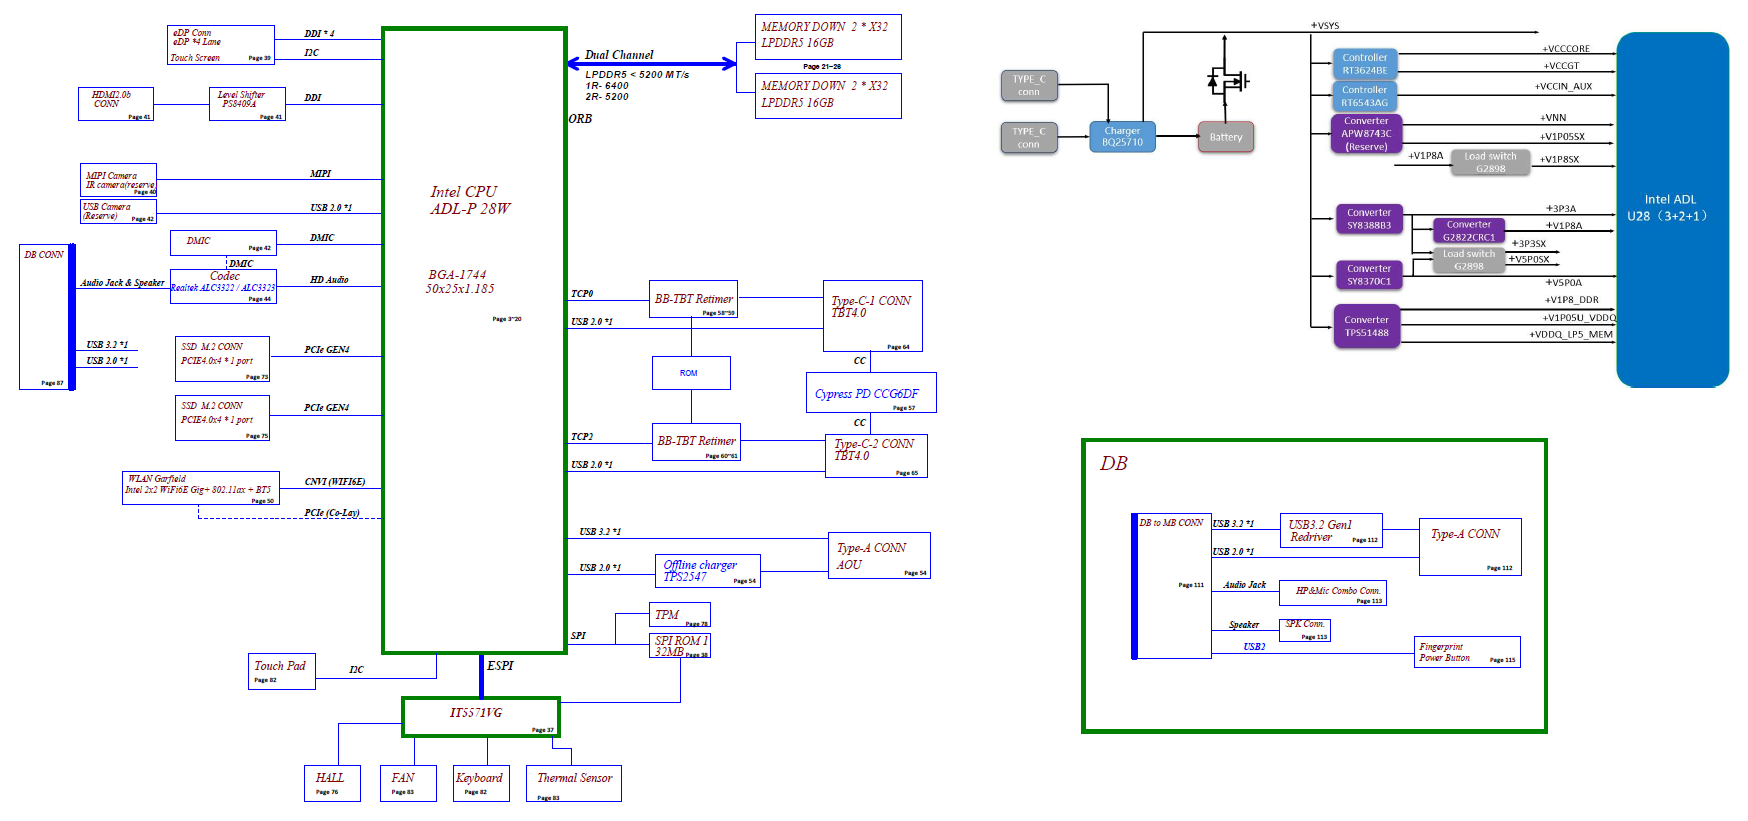The width and height of the screenshot is (1748, 821).
Task: Select the Cypress PD CCG6DF block
Action: [871, 393]
